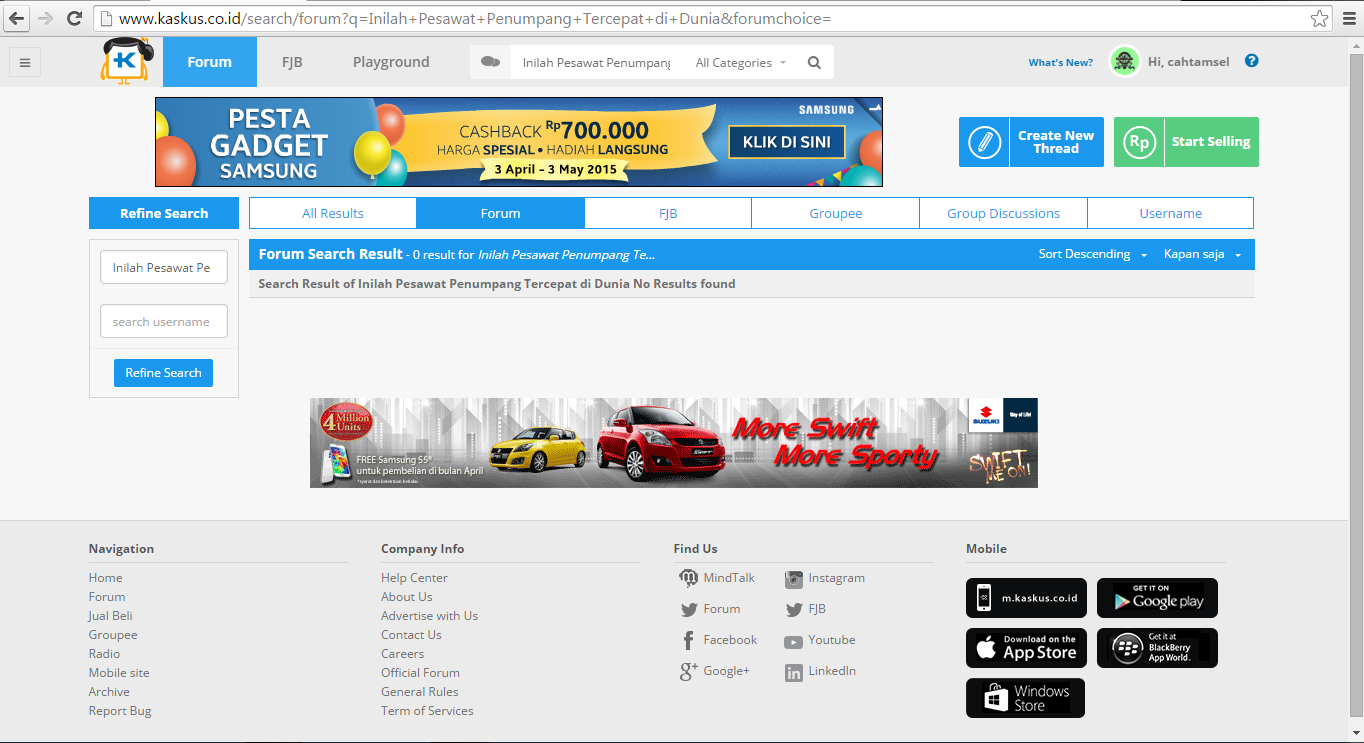Click the Create New Thread button
This screenshot has width=1364, height=743.
[x=1031, y=142]
